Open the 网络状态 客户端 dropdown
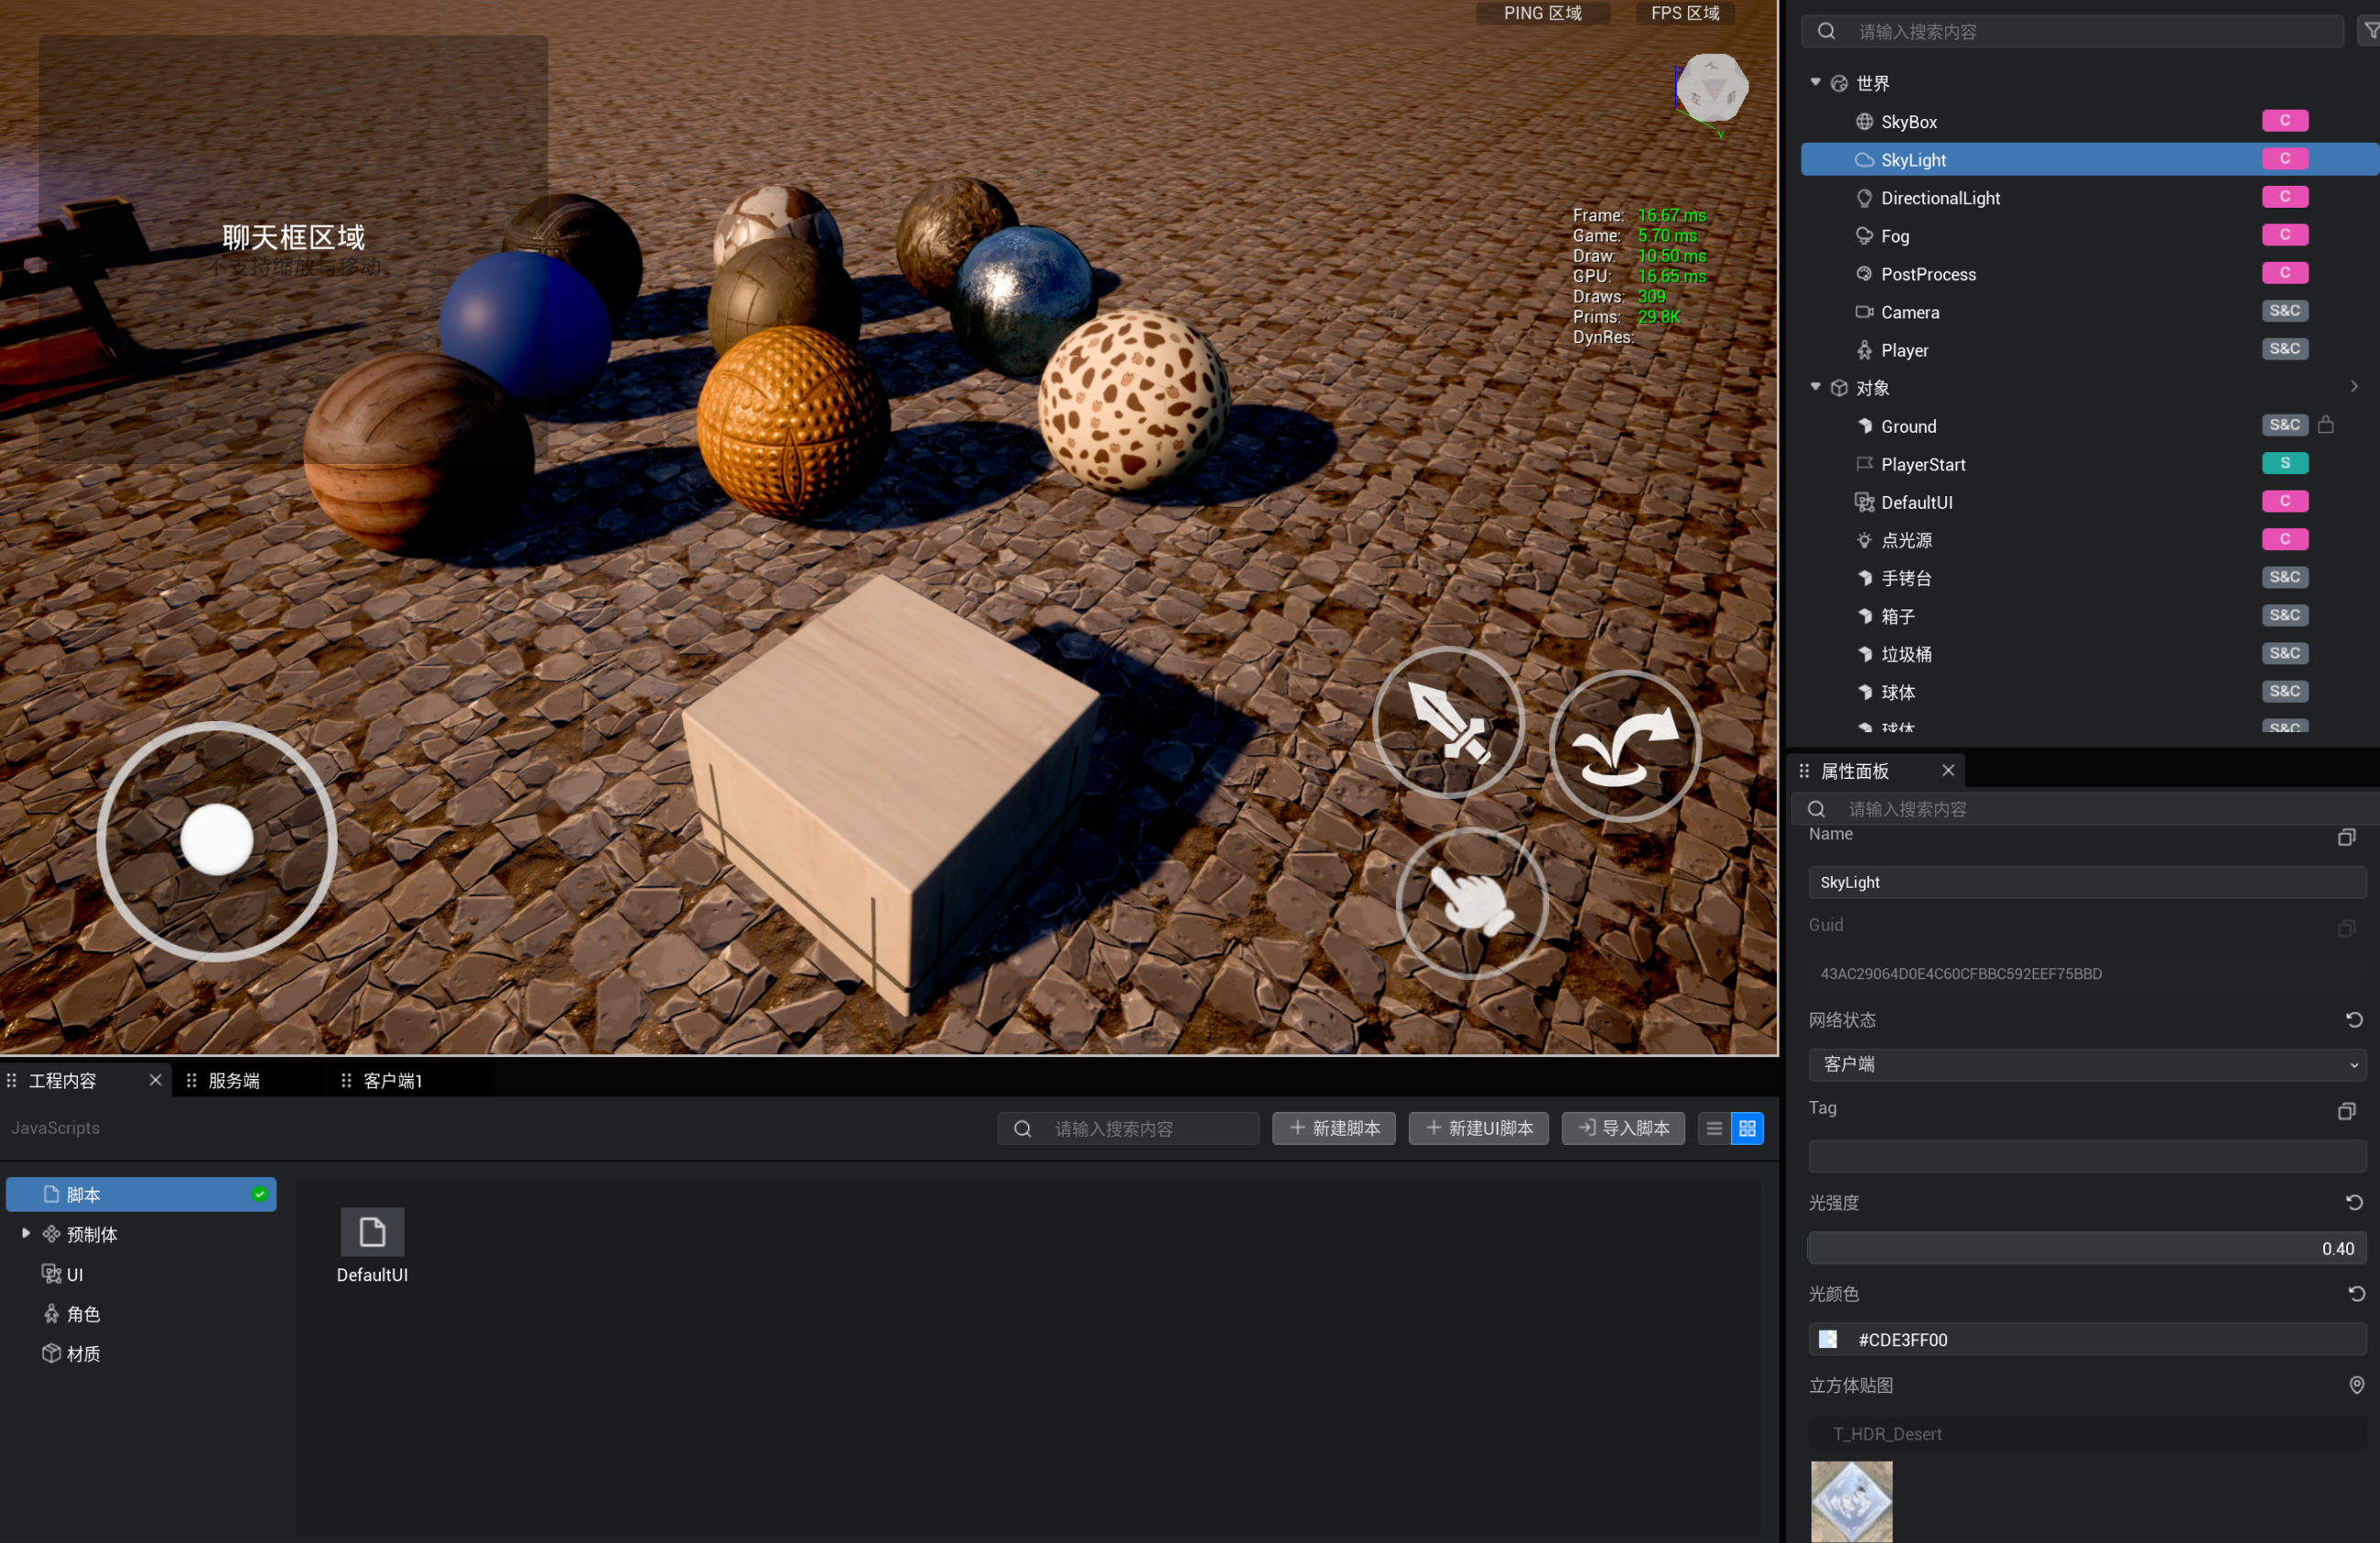Image resolution: width=2380 pixels, height=1543 pixels. tap(2087, 1065)
